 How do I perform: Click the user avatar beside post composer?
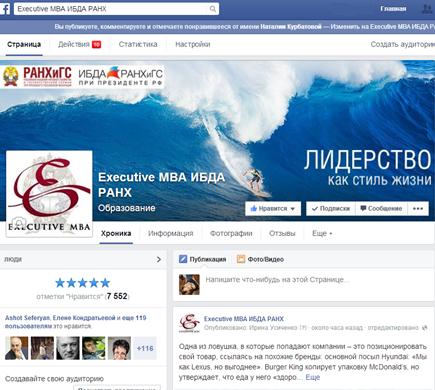click(x=189, y=285)
